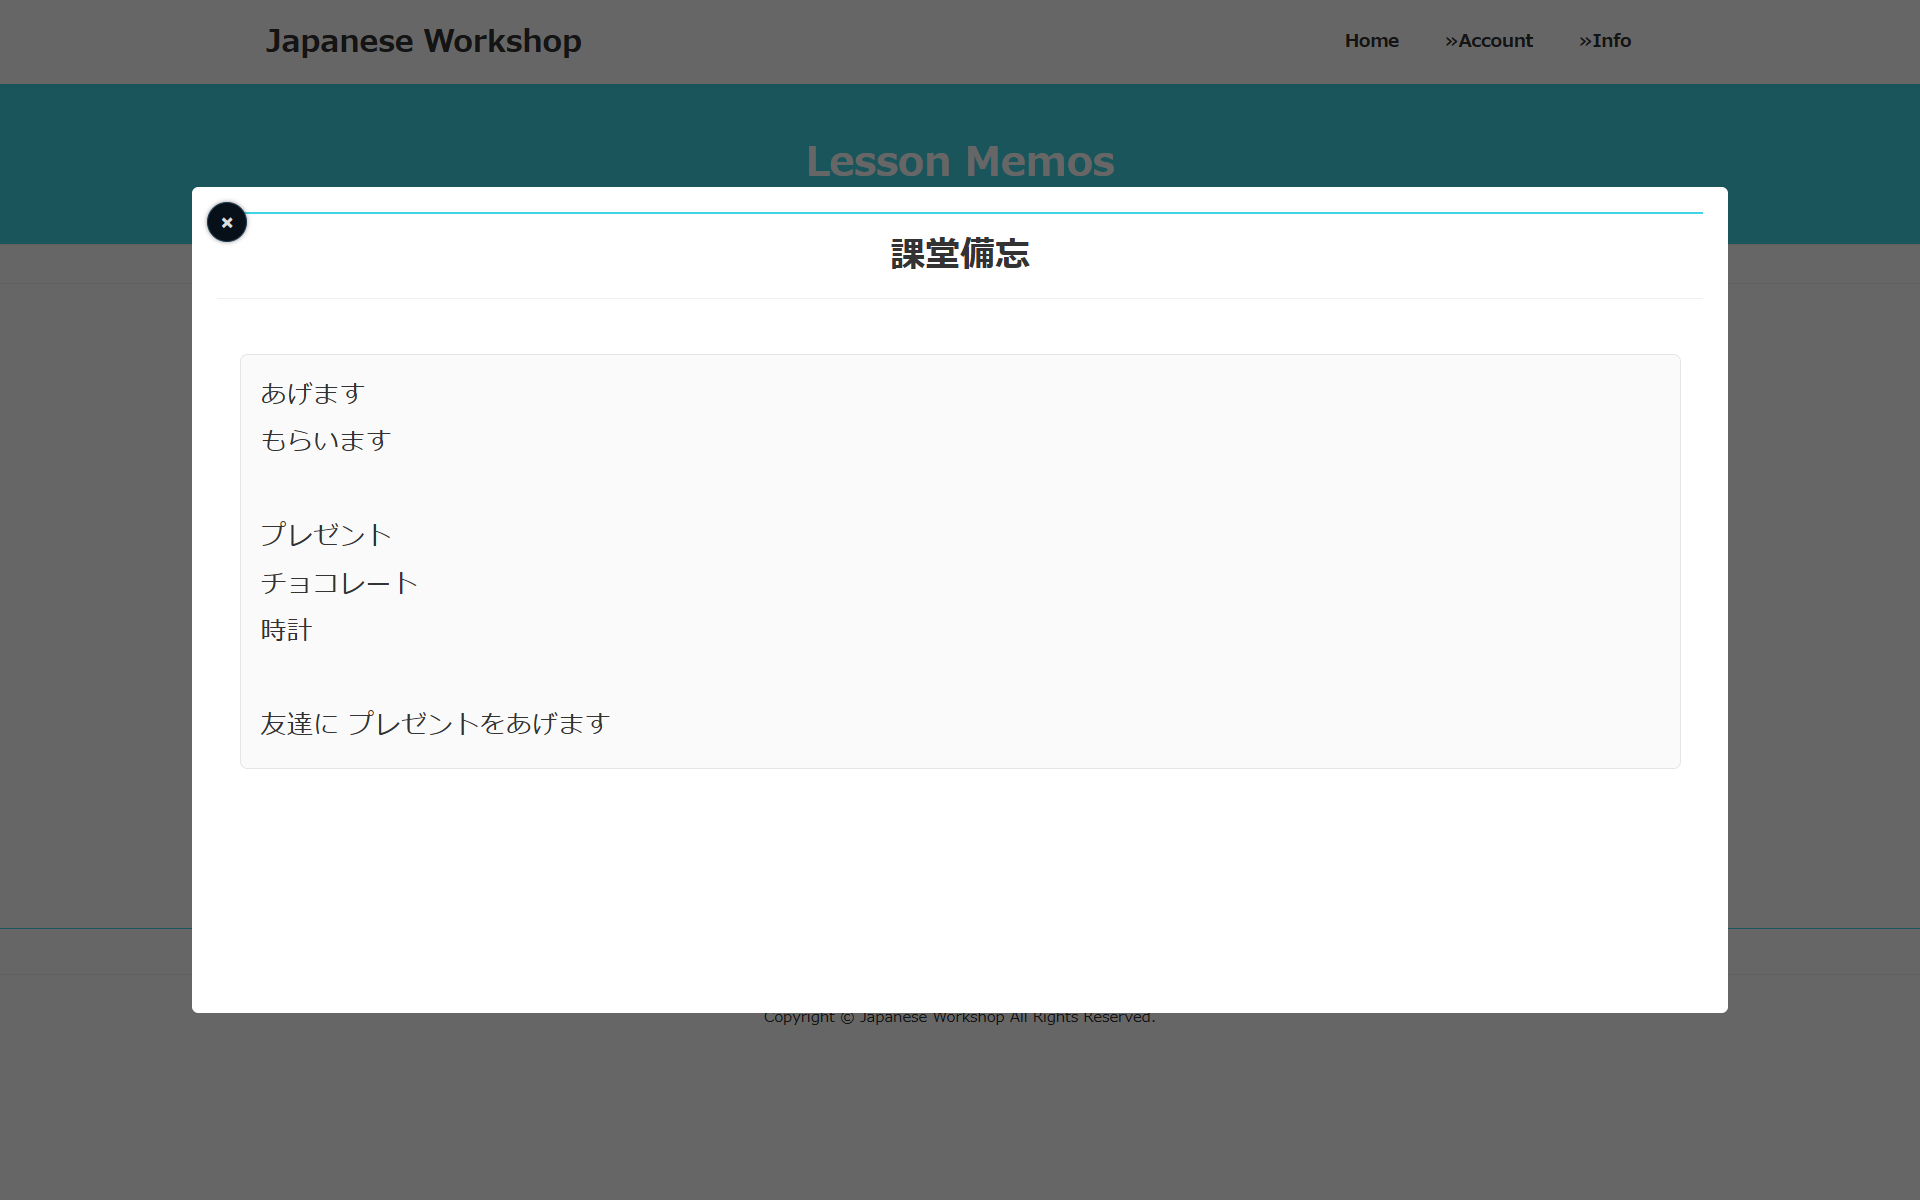The width and height of the screenshot is (1920, 1200).
Task: Open the »Account menu
Action: (x=1488, y=41)
